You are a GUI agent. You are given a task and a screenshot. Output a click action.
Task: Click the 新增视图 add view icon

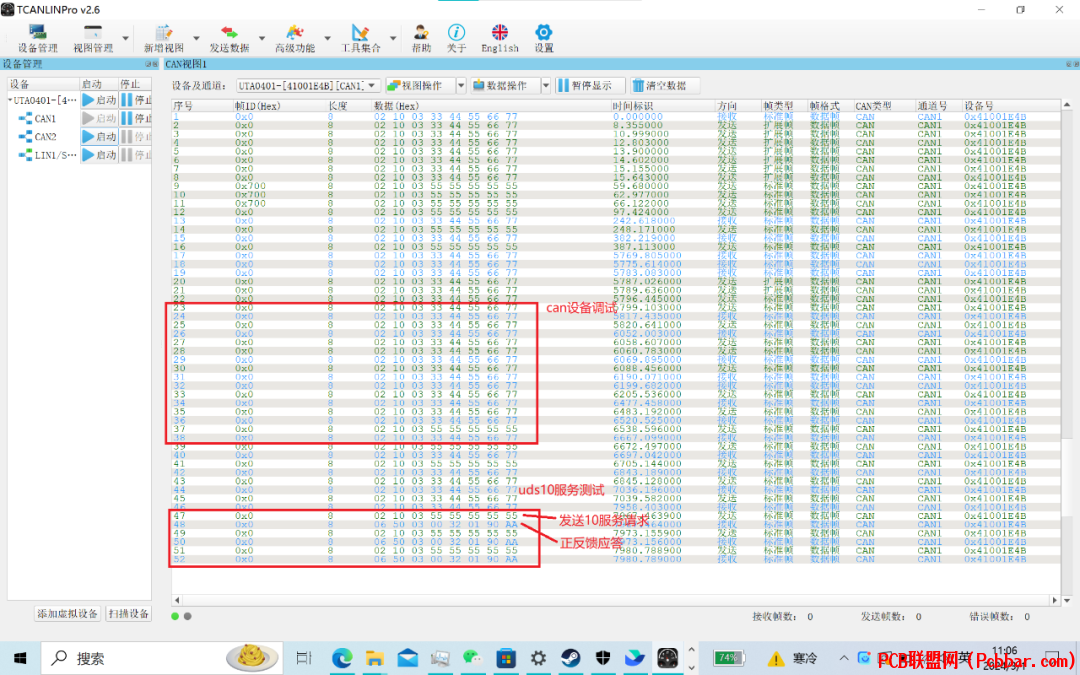coord(164,39)
